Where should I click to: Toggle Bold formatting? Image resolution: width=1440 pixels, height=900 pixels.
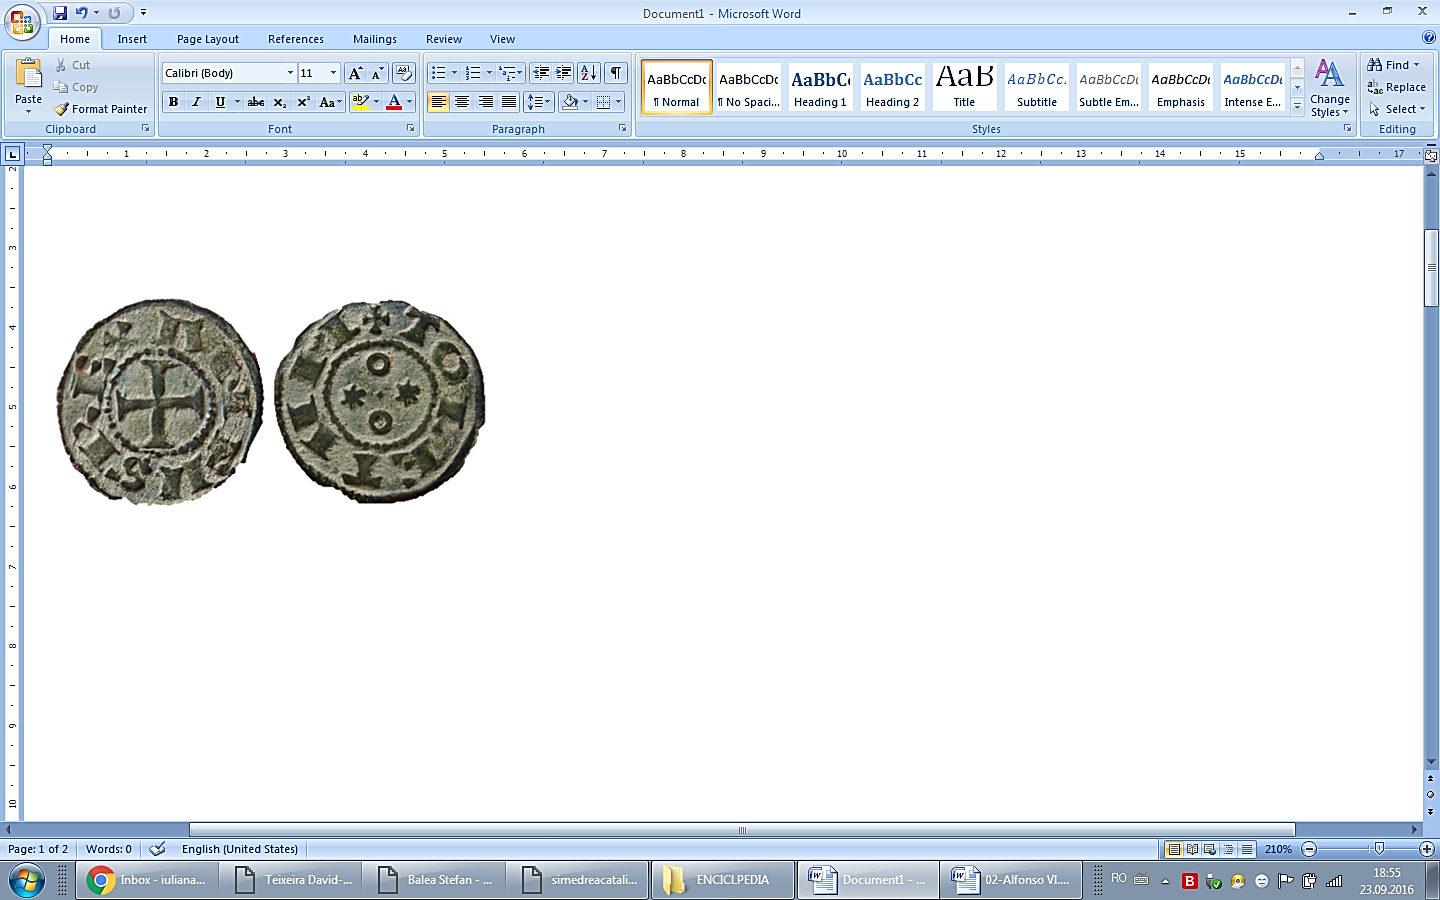click(x=174, y=102)
